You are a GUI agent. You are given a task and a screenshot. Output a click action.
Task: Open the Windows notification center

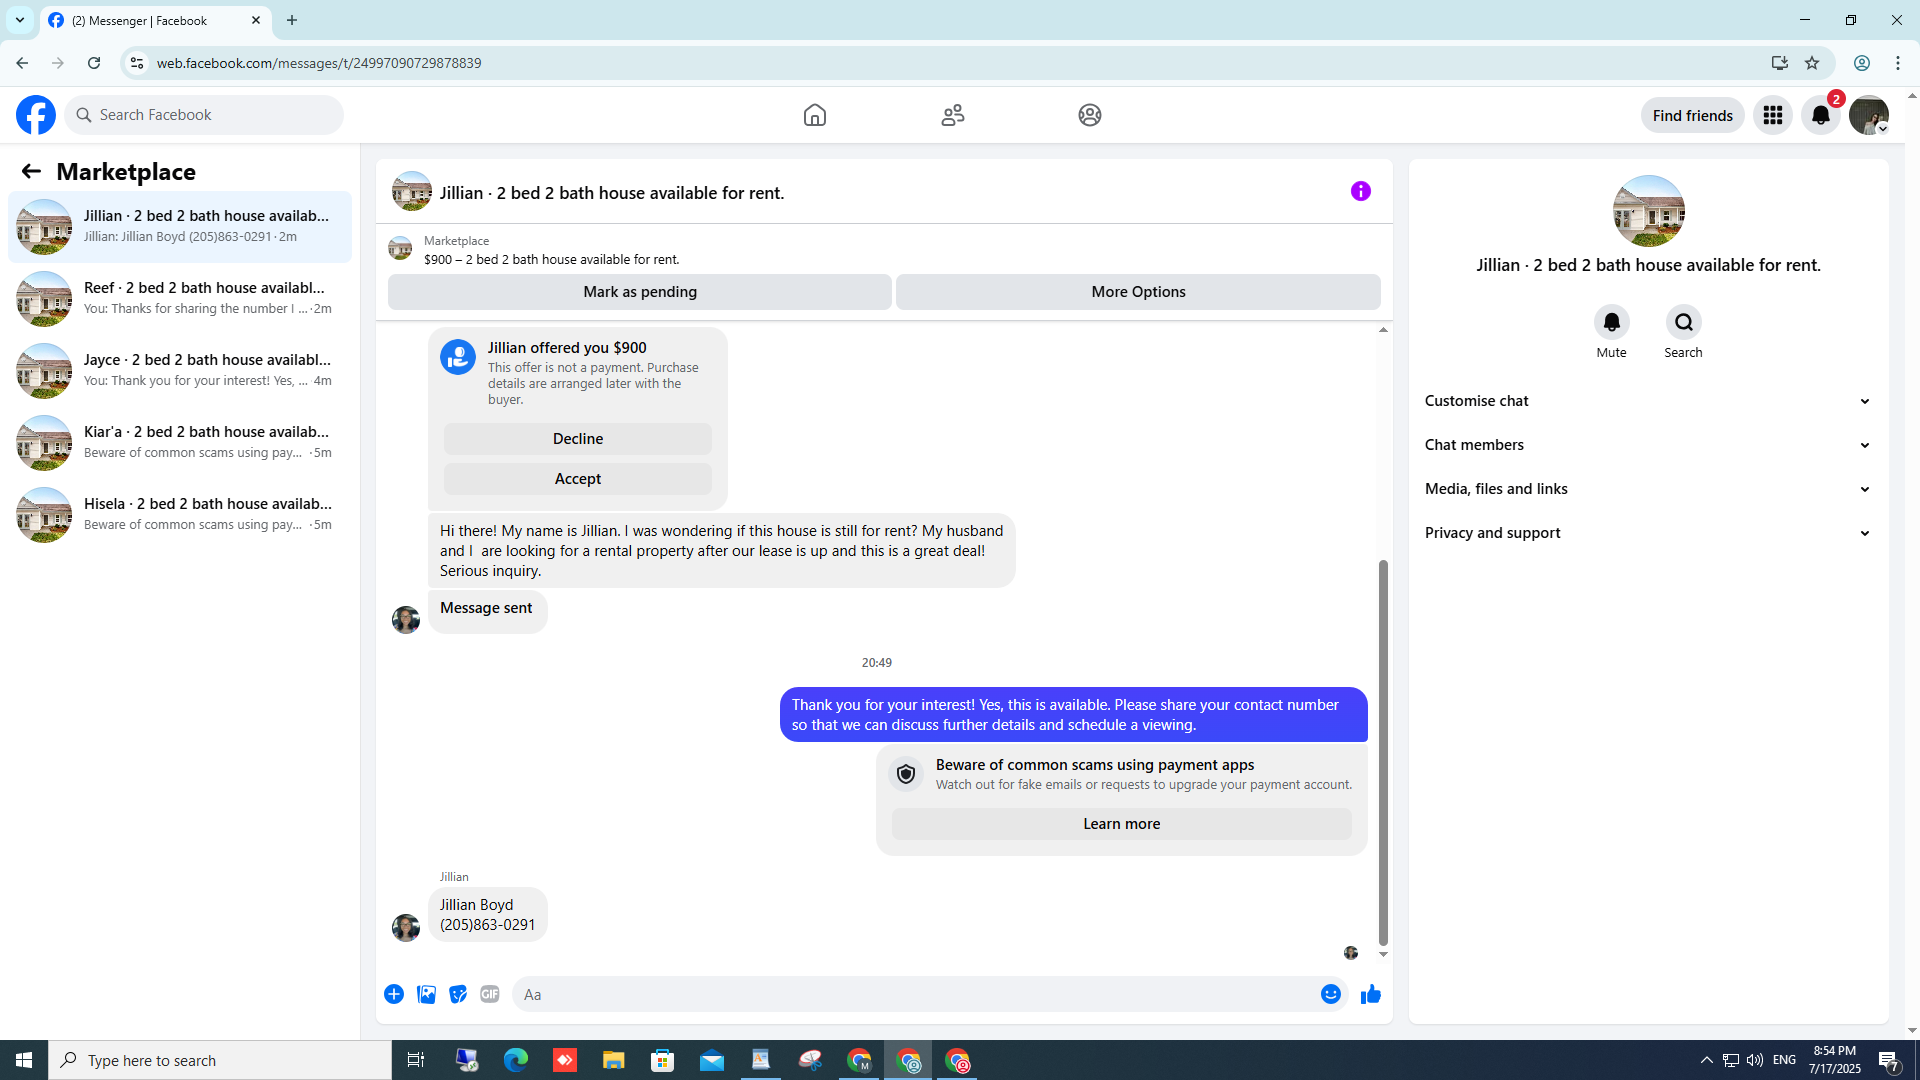tap(1889, 1060)
